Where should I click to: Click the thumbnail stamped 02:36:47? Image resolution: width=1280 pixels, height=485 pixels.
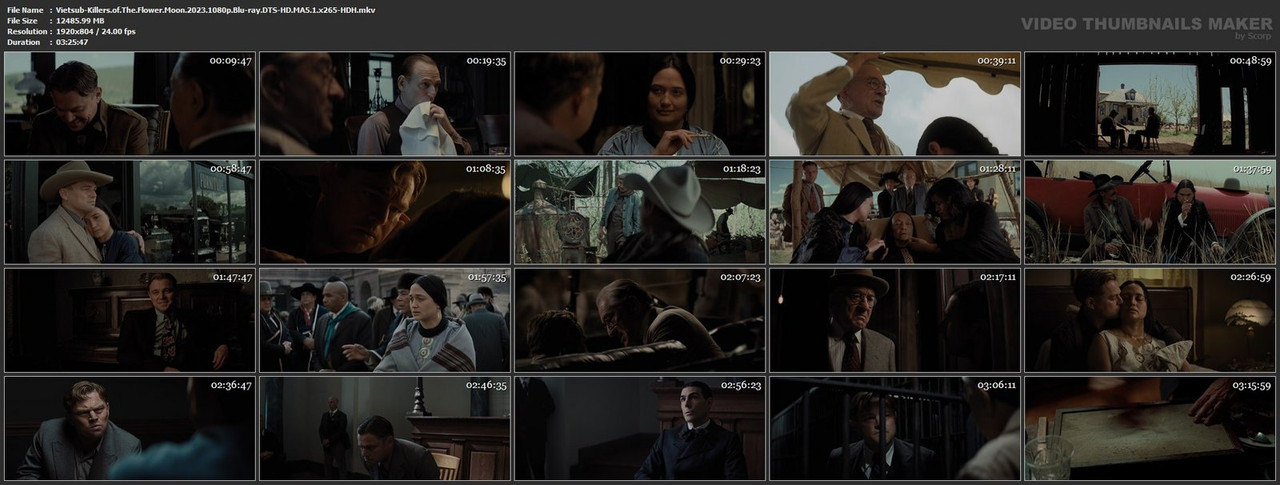tap(130, 428)
